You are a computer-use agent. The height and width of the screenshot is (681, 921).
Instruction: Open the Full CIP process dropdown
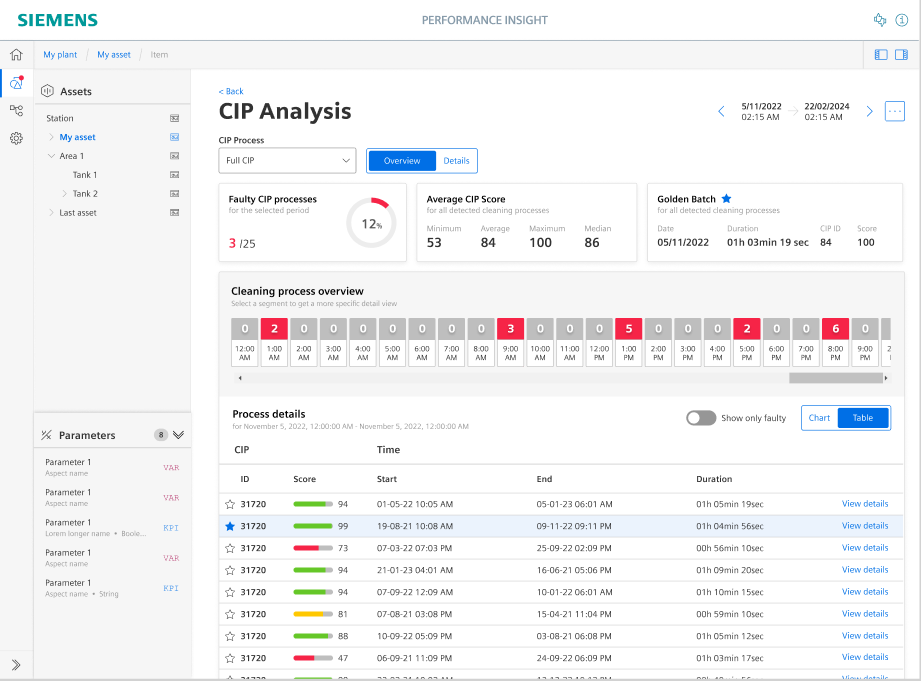click(287, 160)
